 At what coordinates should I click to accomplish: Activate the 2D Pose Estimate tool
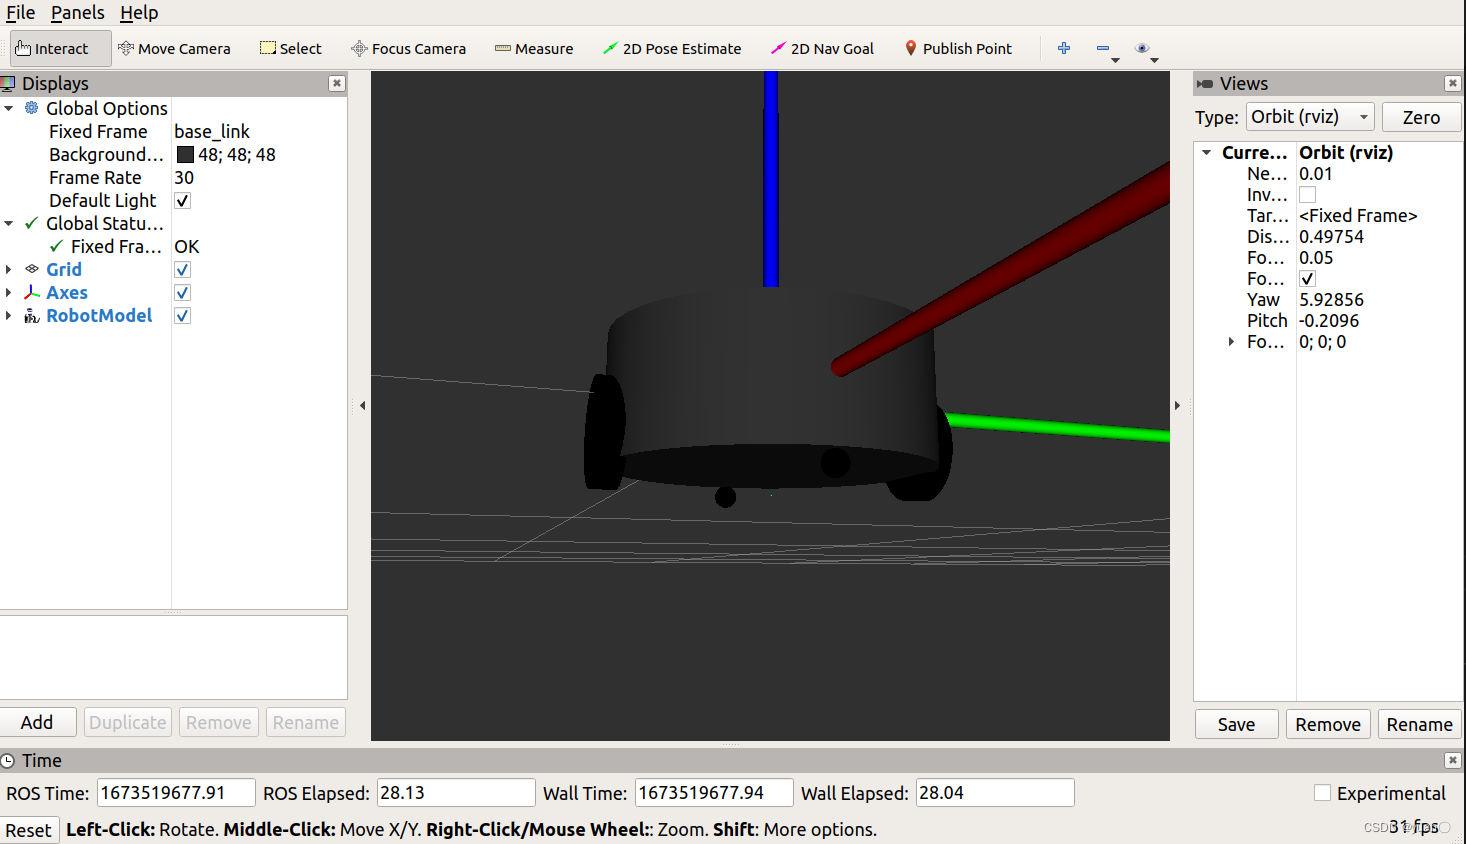pos(672,48)
